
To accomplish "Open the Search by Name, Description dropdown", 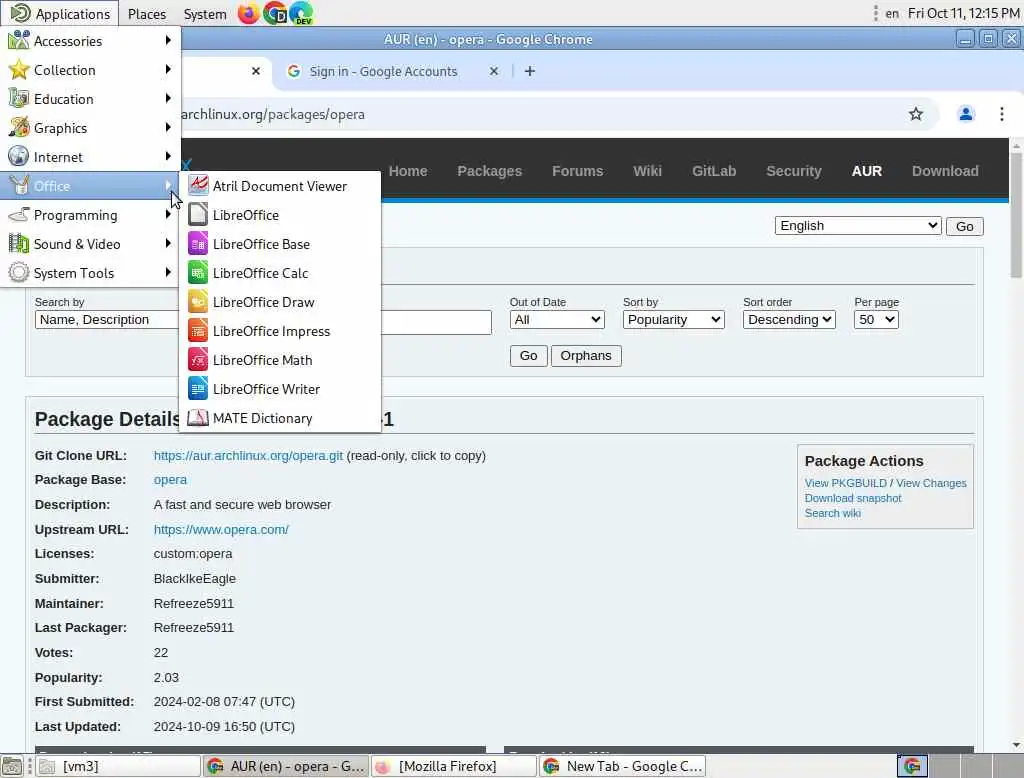I will 106,319.
